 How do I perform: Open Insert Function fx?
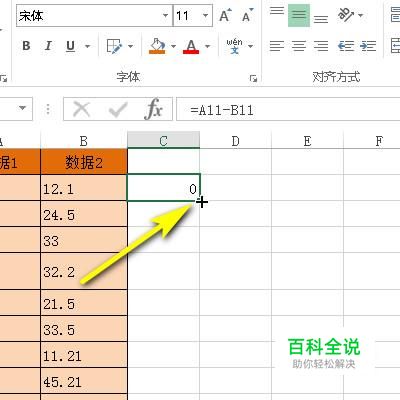(154, 109)
